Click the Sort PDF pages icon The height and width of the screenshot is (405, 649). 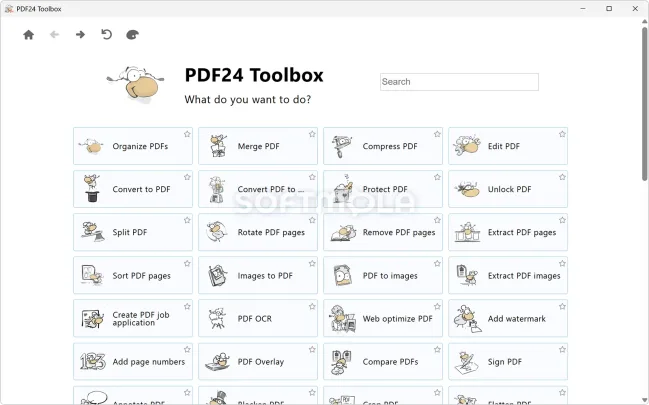pos(92,275)
